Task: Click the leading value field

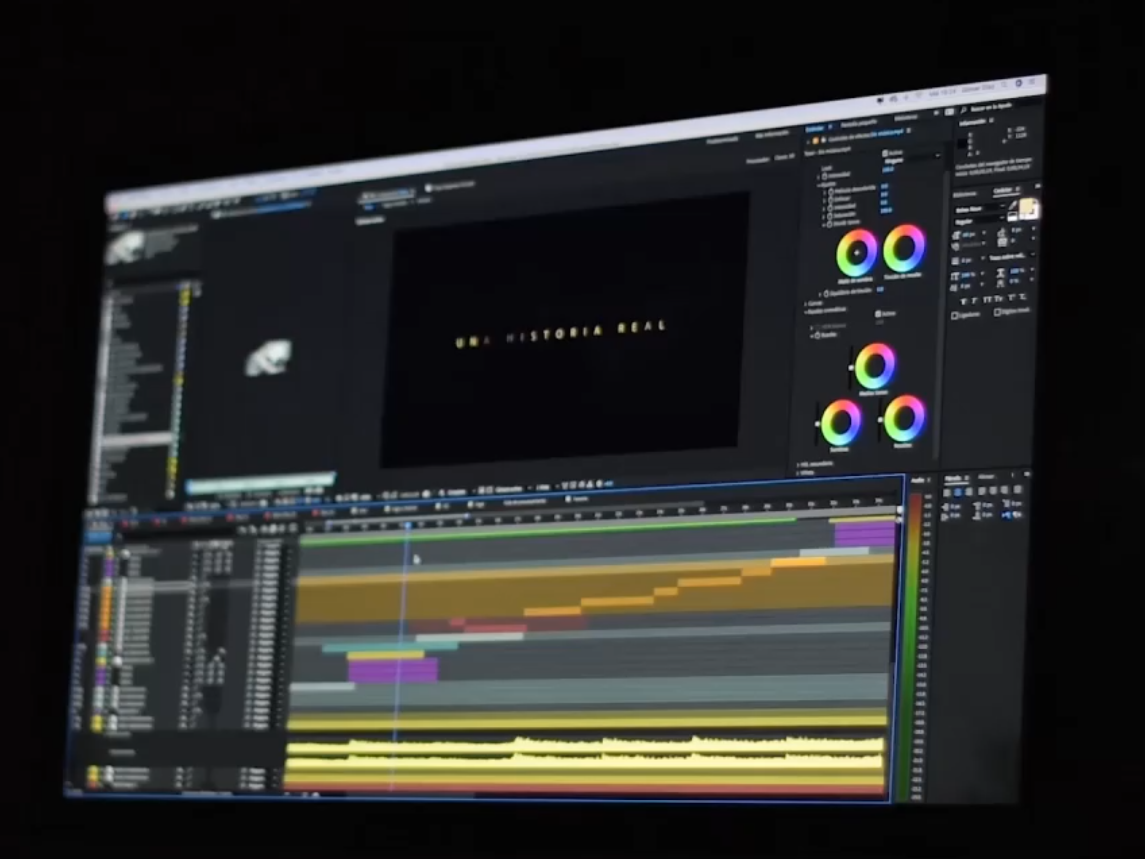Action: coord(1016,230)
